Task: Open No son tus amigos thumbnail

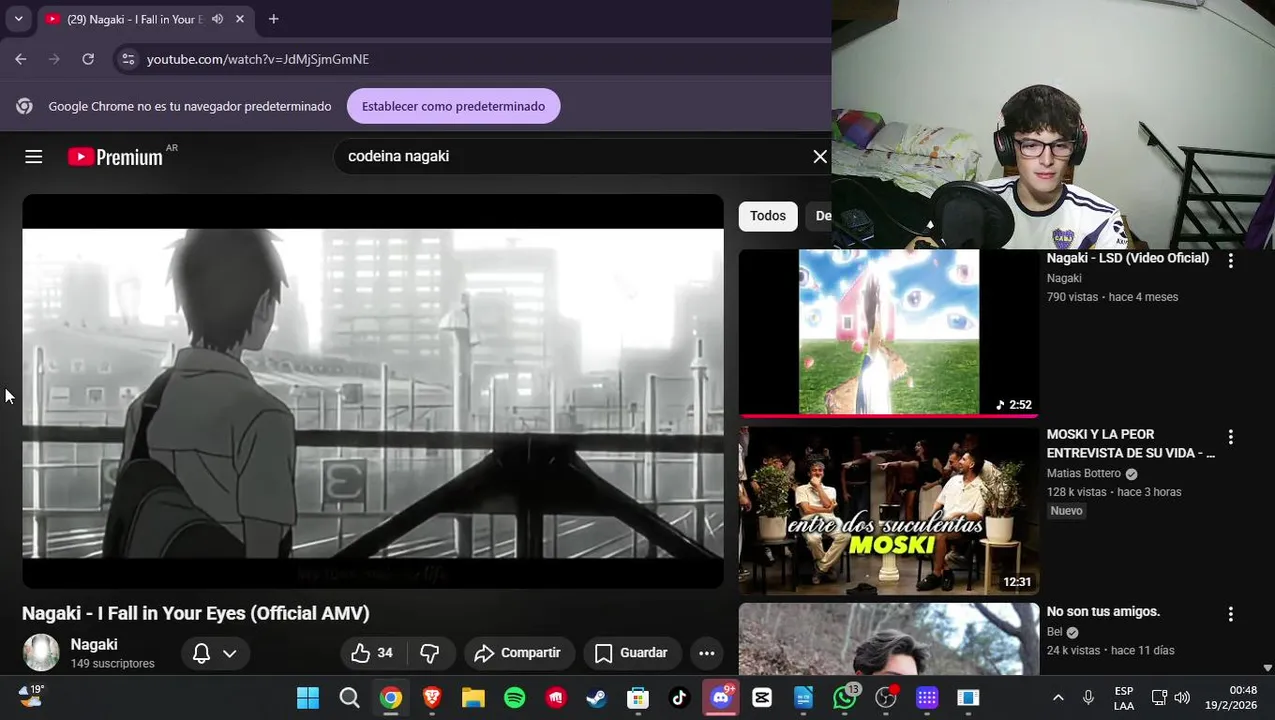Action: (888, 639)
